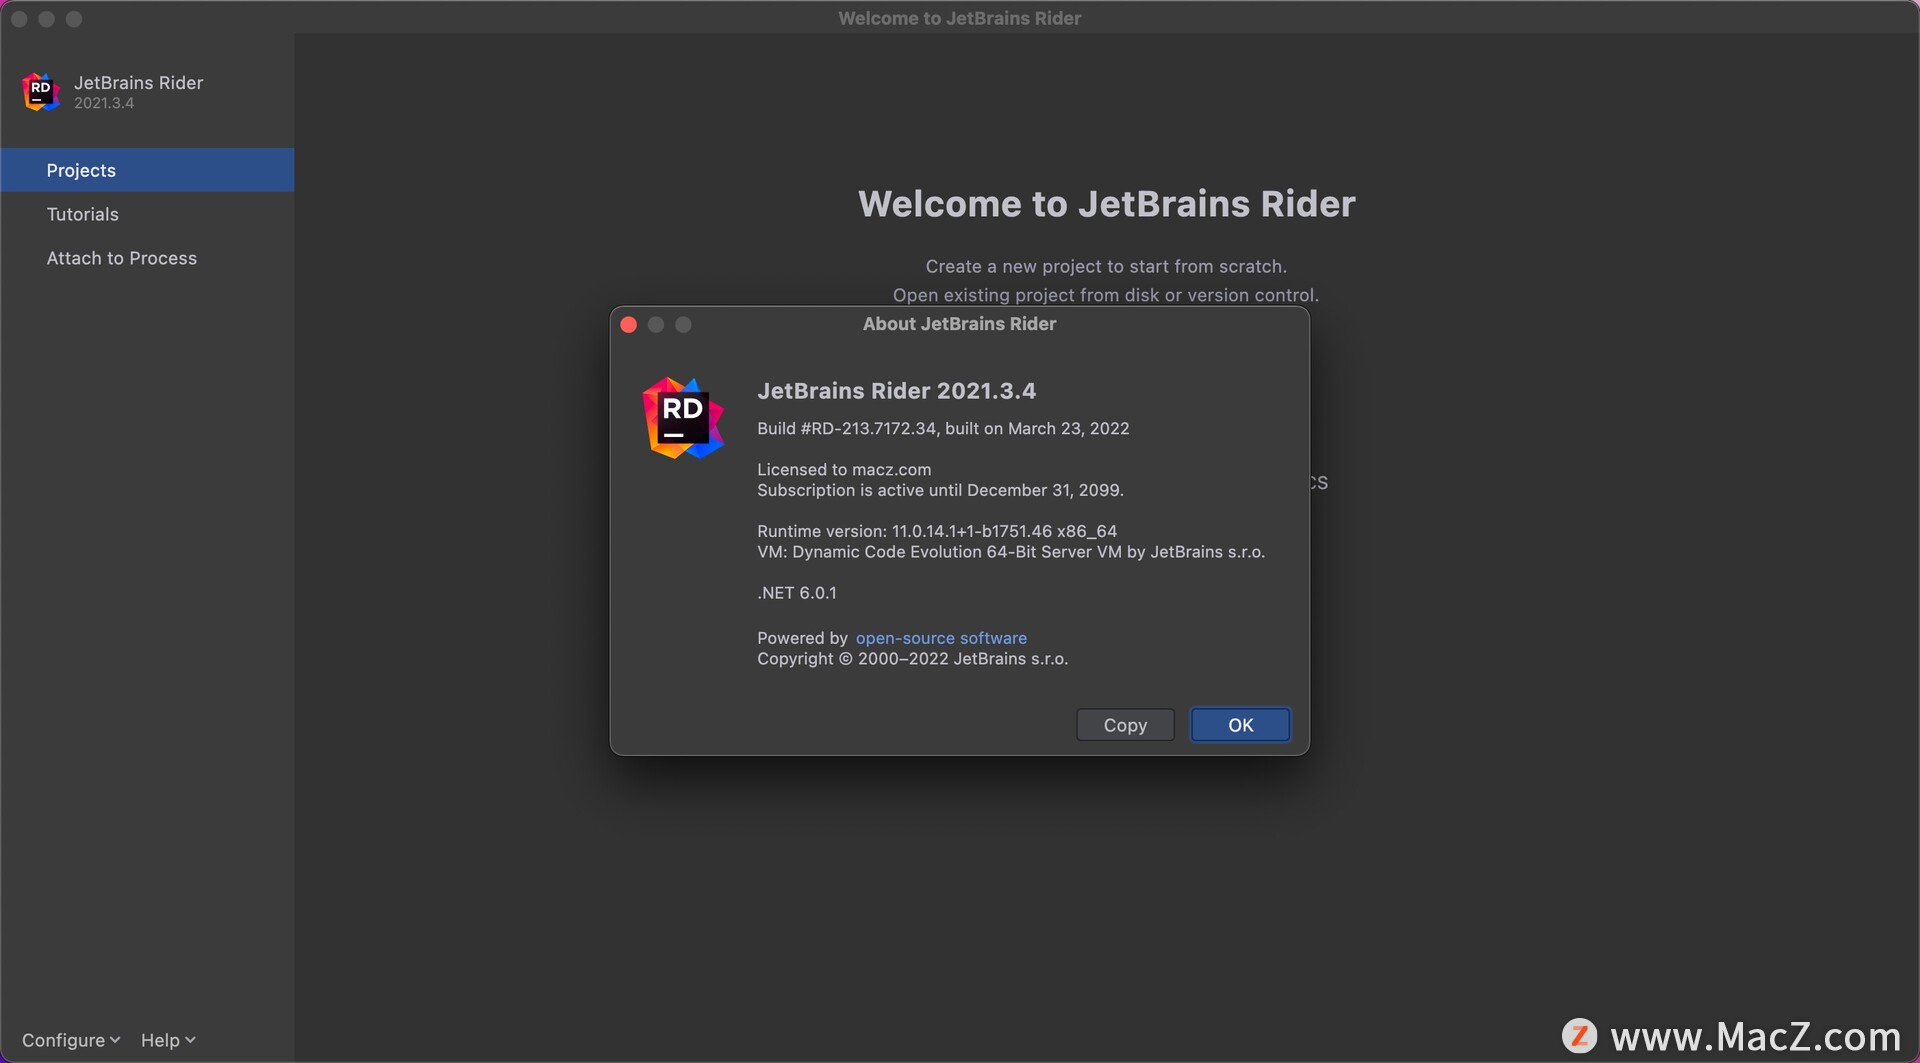
Task: Click the Rider logo in the sidebar header
Action: coord(41,92)
